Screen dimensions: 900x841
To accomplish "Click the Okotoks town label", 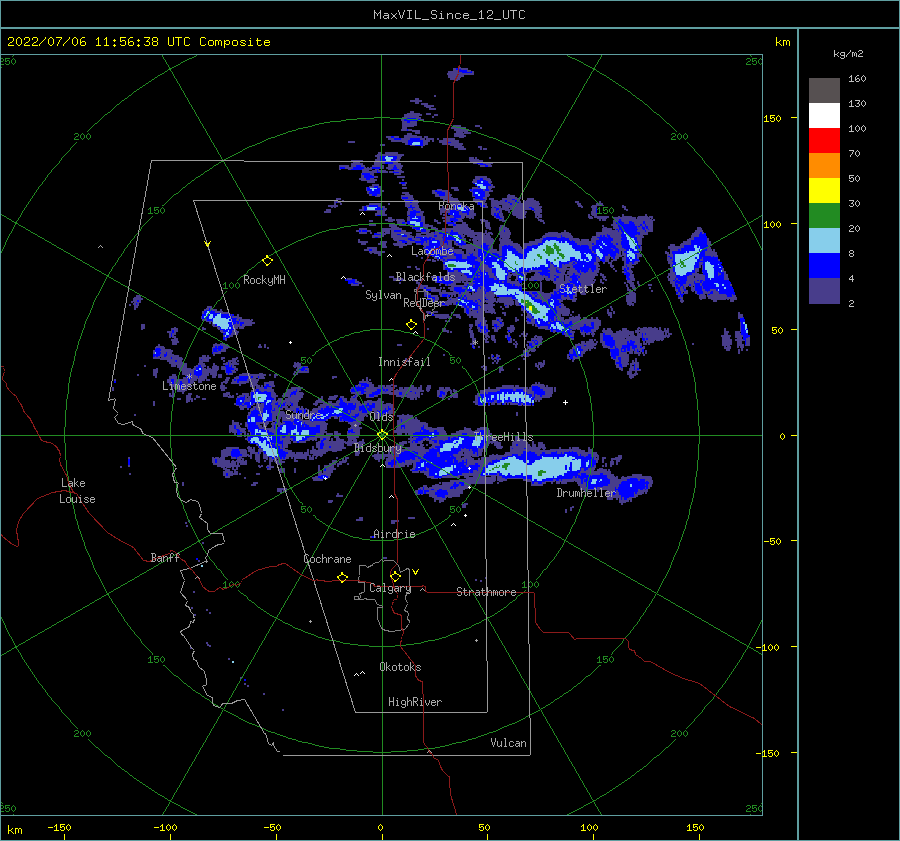I will click(x=400, y=667).
